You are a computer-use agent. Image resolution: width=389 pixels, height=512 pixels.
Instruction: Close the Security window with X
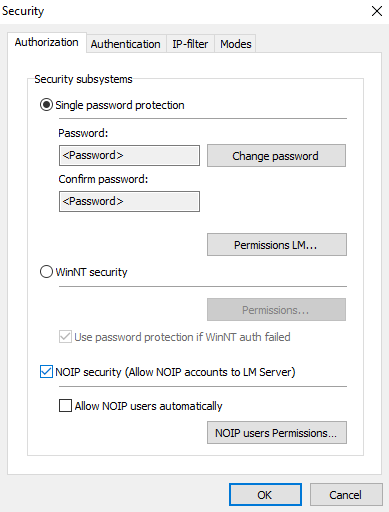[377, 11]
